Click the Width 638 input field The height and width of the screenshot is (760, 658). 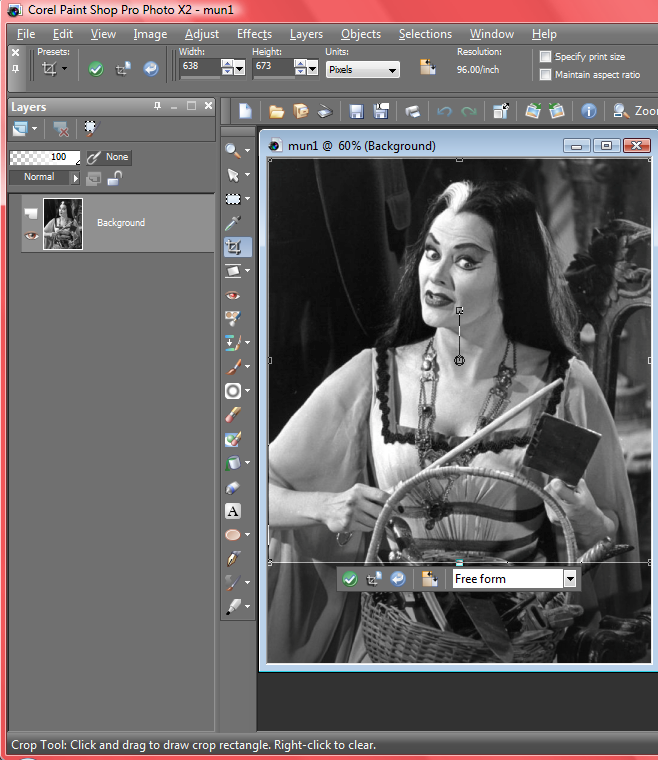[200, 66]
